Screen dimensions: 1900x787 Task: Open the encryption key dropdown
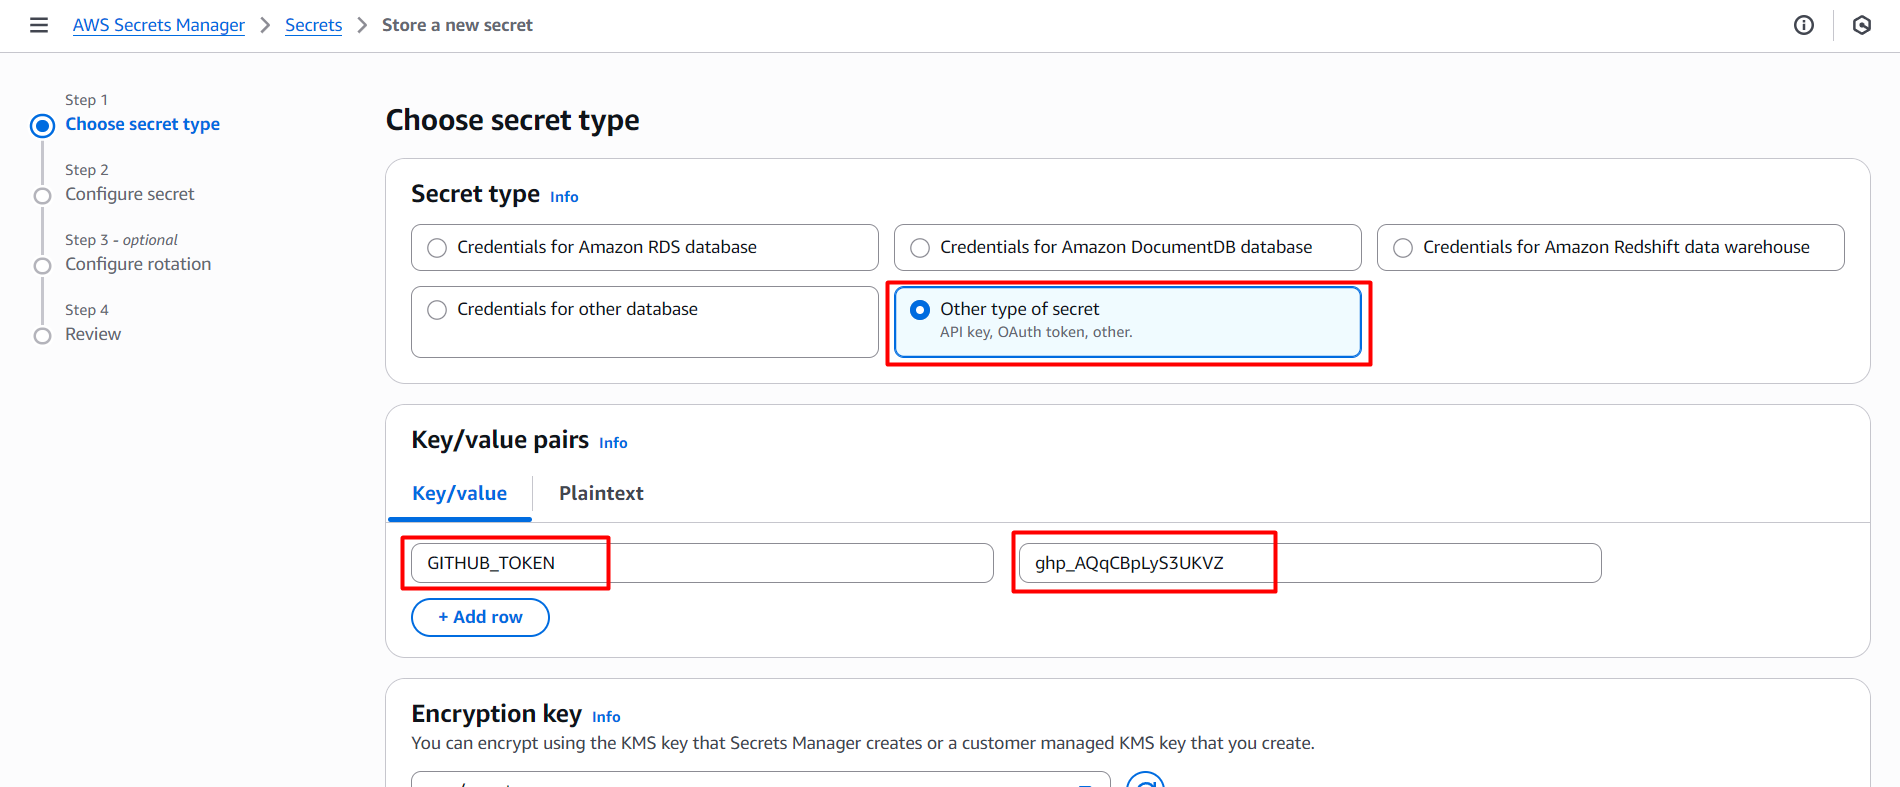761,779
